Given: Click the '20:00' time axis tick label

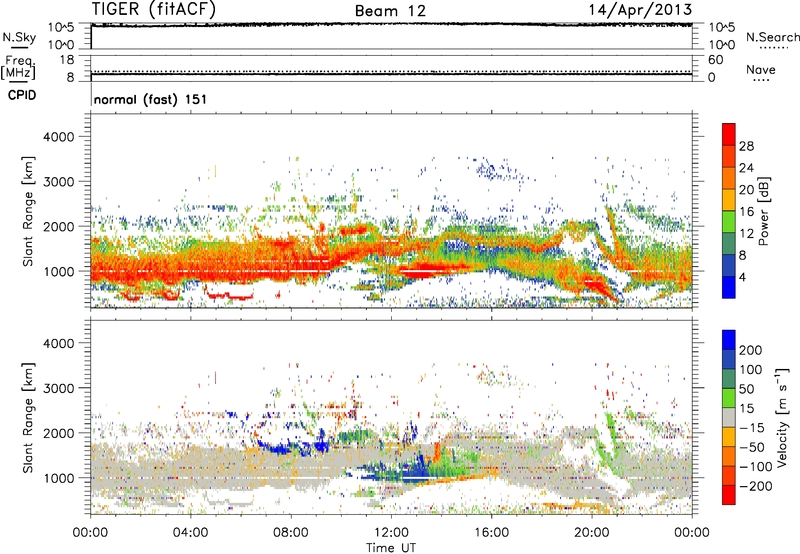Looking at the screenshot, I should [592, 533].
